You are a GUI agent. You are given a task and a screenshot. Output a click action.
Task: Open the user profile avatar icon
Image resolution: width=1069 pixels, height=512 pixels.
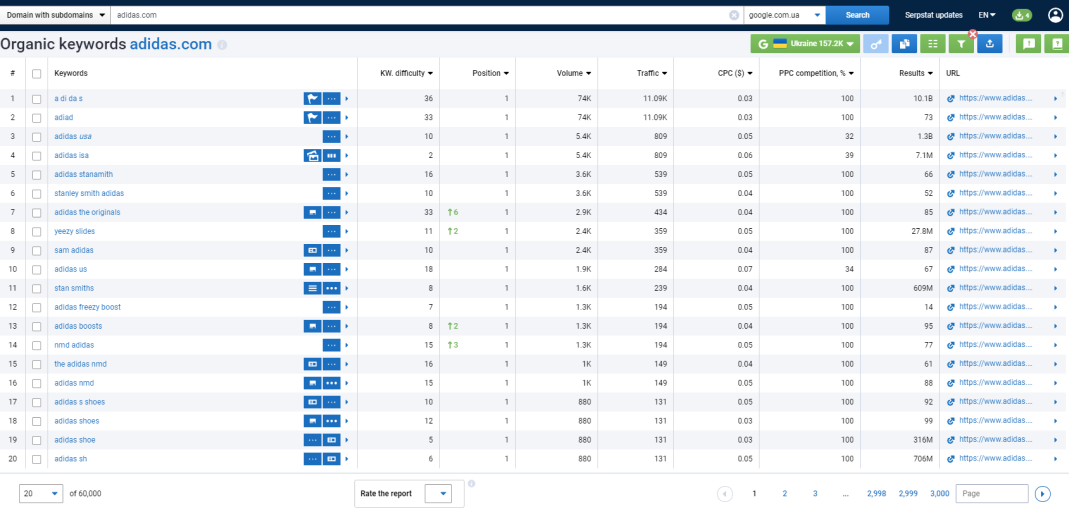[1055, 15]
